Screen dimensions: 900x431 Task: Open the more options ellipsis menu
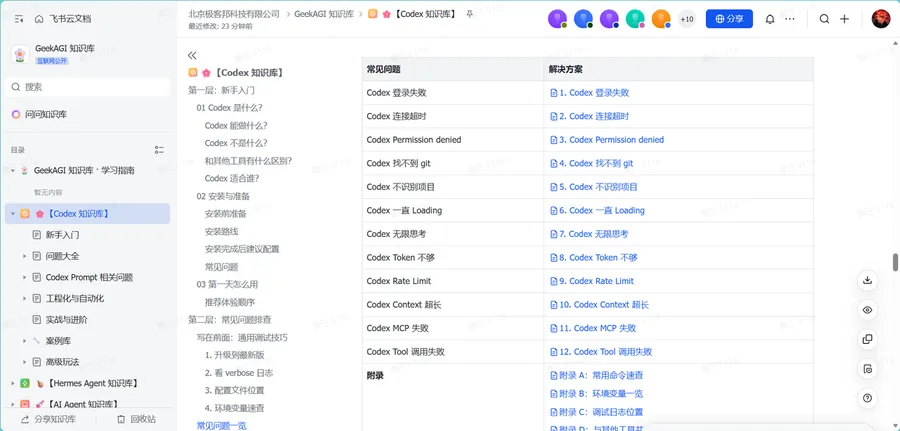[790, 19]
